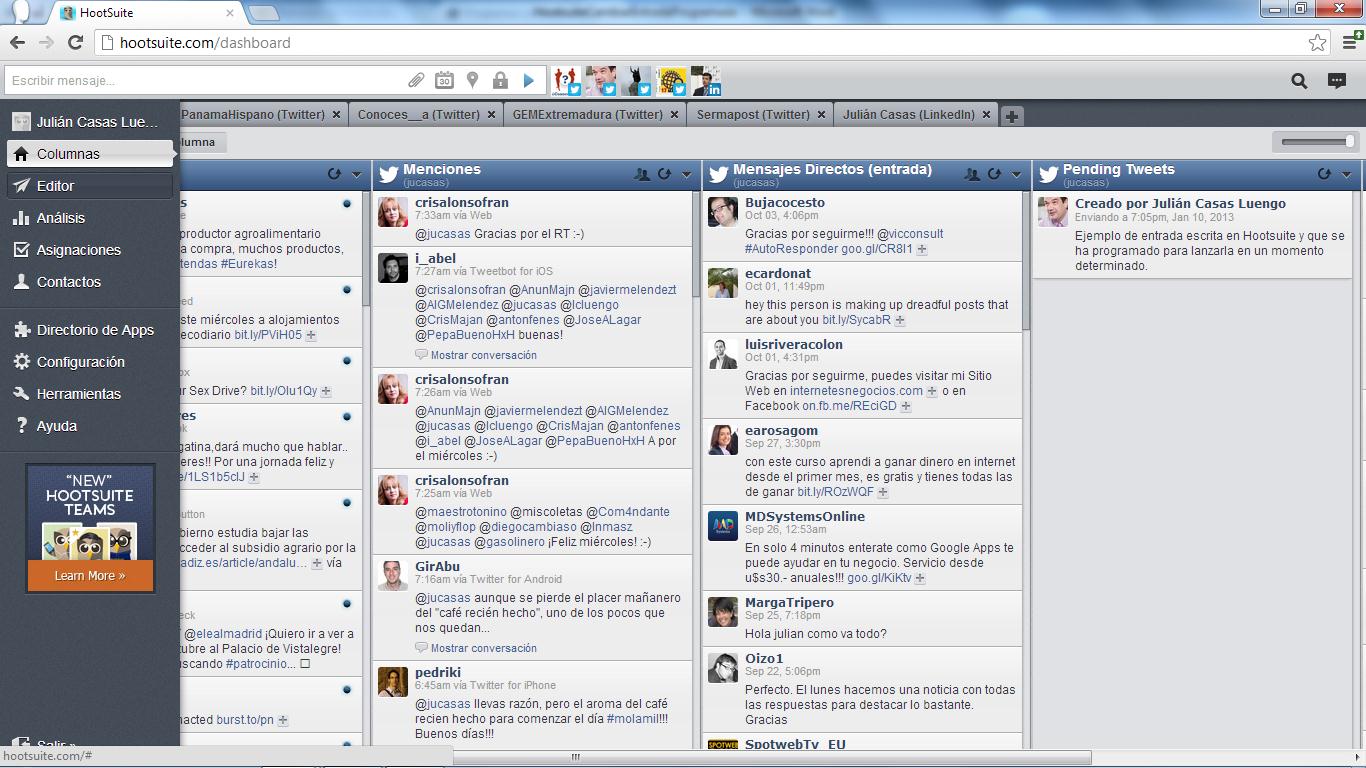Viewport: 1366px width, 768px height.
Task: Open Directorio de Apps in the sidebar
Action: coord(90,330)
